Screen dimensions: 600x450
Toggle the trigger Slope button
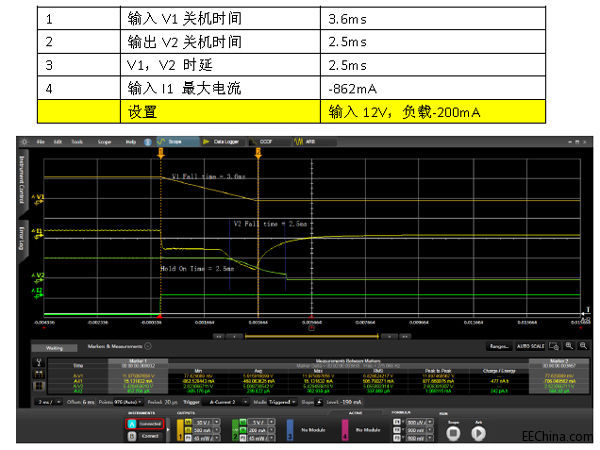click(x=319, y=402)
